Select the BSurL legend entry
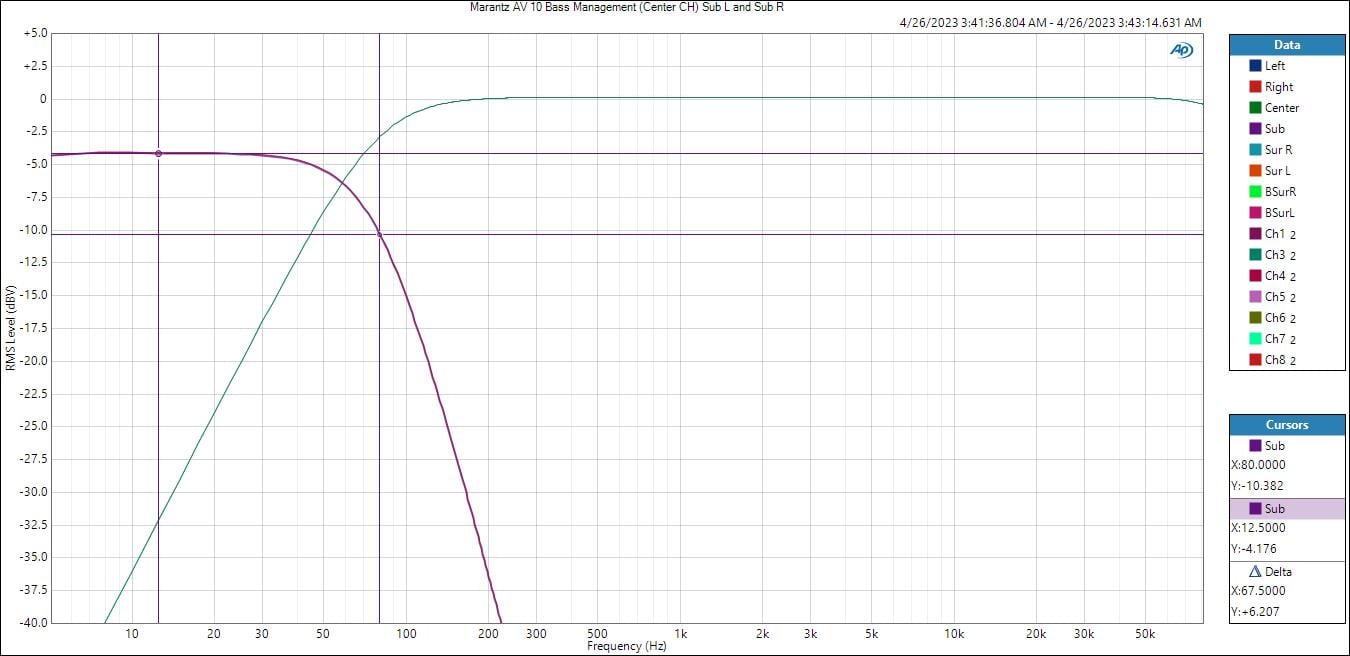This screenshot has width=1350, height=656. (x=1279, y=213)
